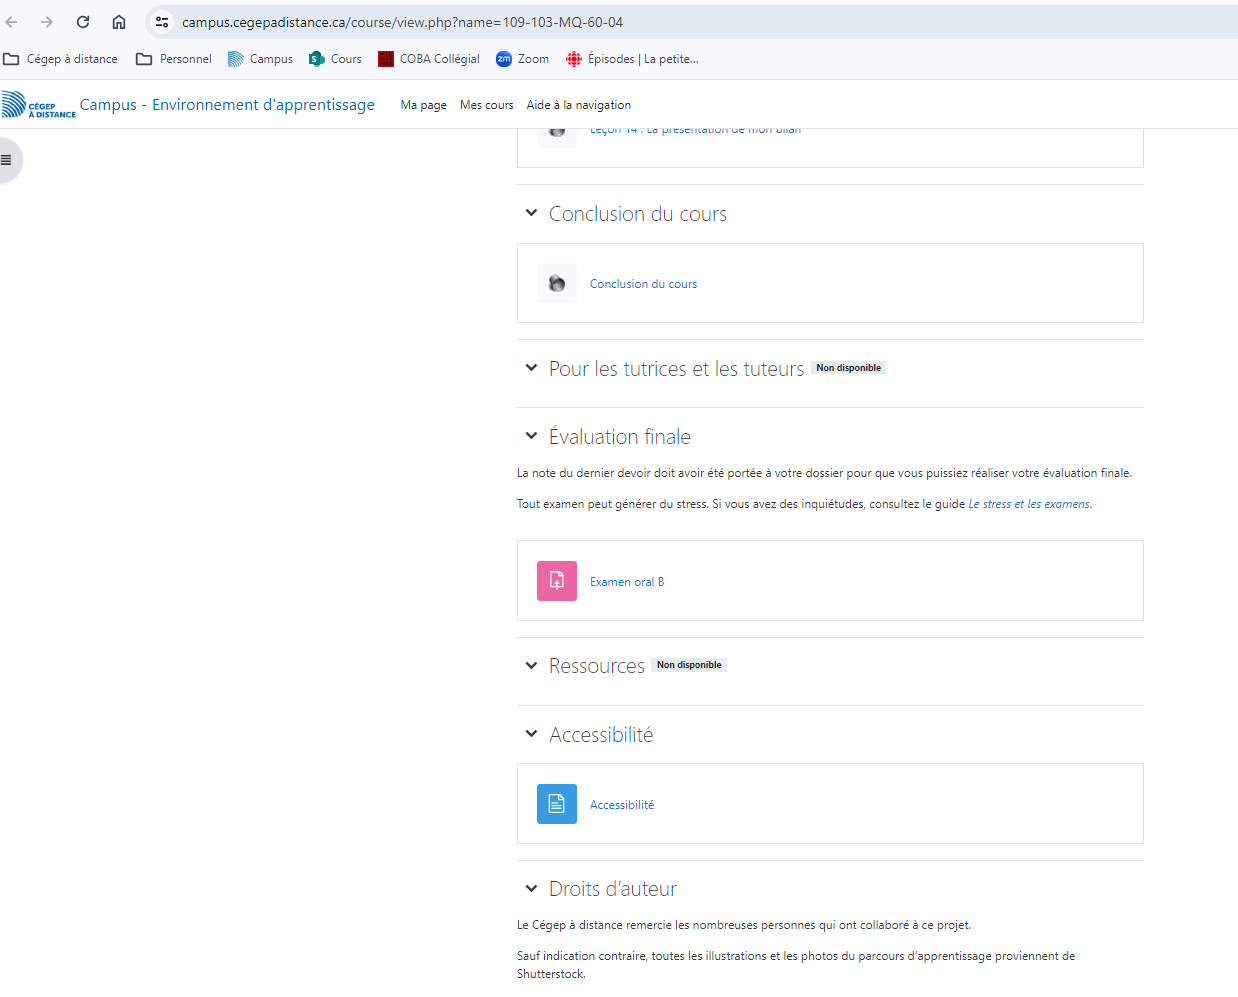Open the Examen oral B link
This screenshot has height=997, width=1238.
coord(627,582)
